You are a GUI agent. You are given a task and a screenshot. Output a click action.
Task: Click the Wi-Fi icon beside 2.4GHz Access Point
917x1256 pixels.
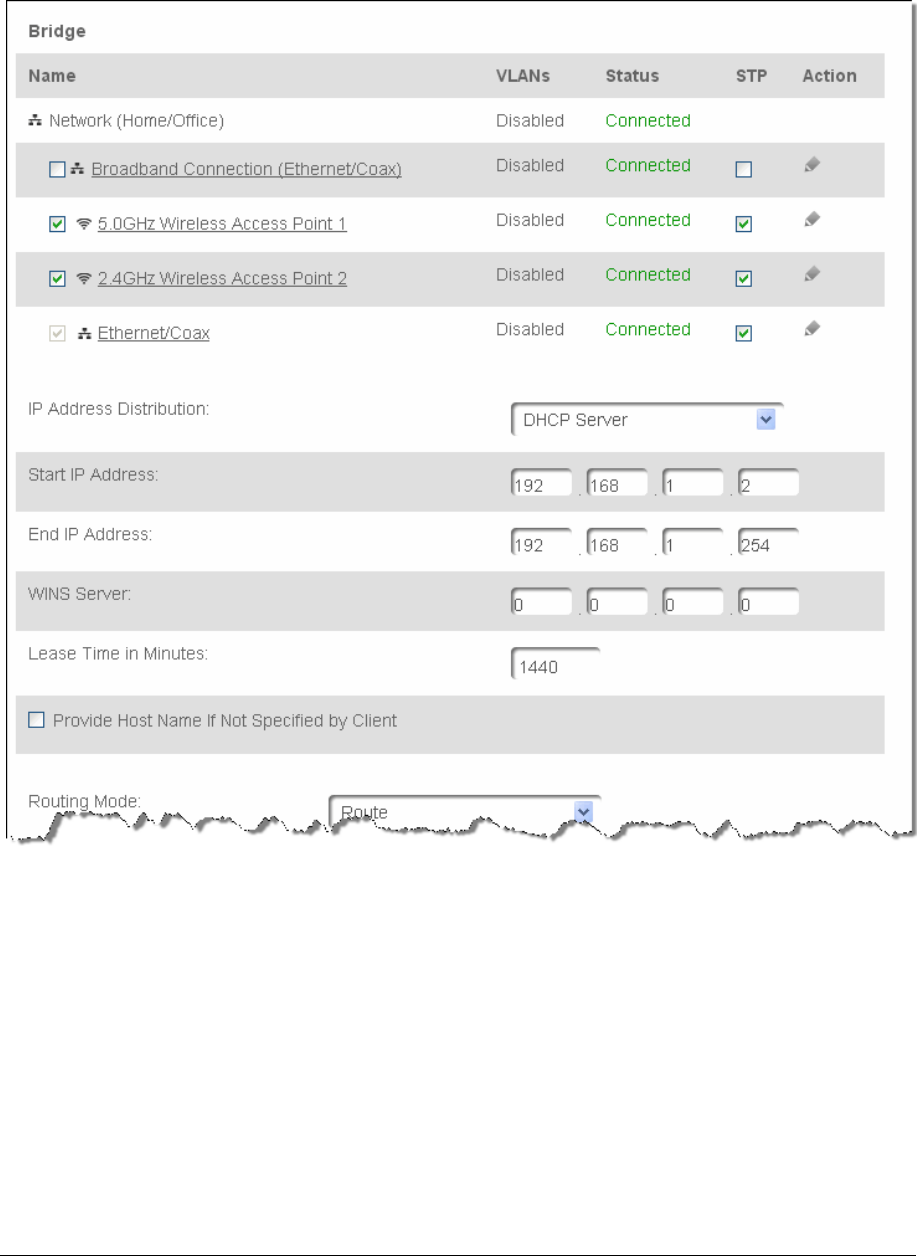[x=83, y=279]
